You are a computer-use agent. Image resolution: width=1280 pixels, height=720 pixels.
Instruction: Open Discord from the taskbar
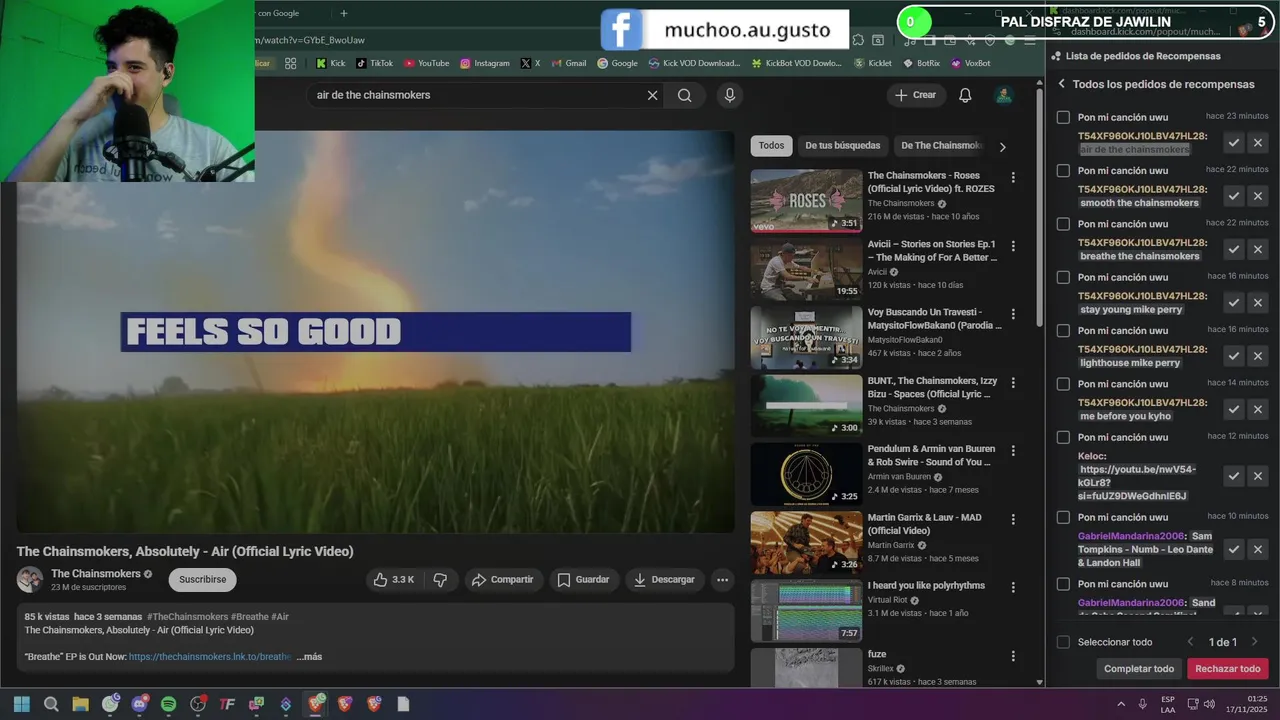(x=139, y=704)
